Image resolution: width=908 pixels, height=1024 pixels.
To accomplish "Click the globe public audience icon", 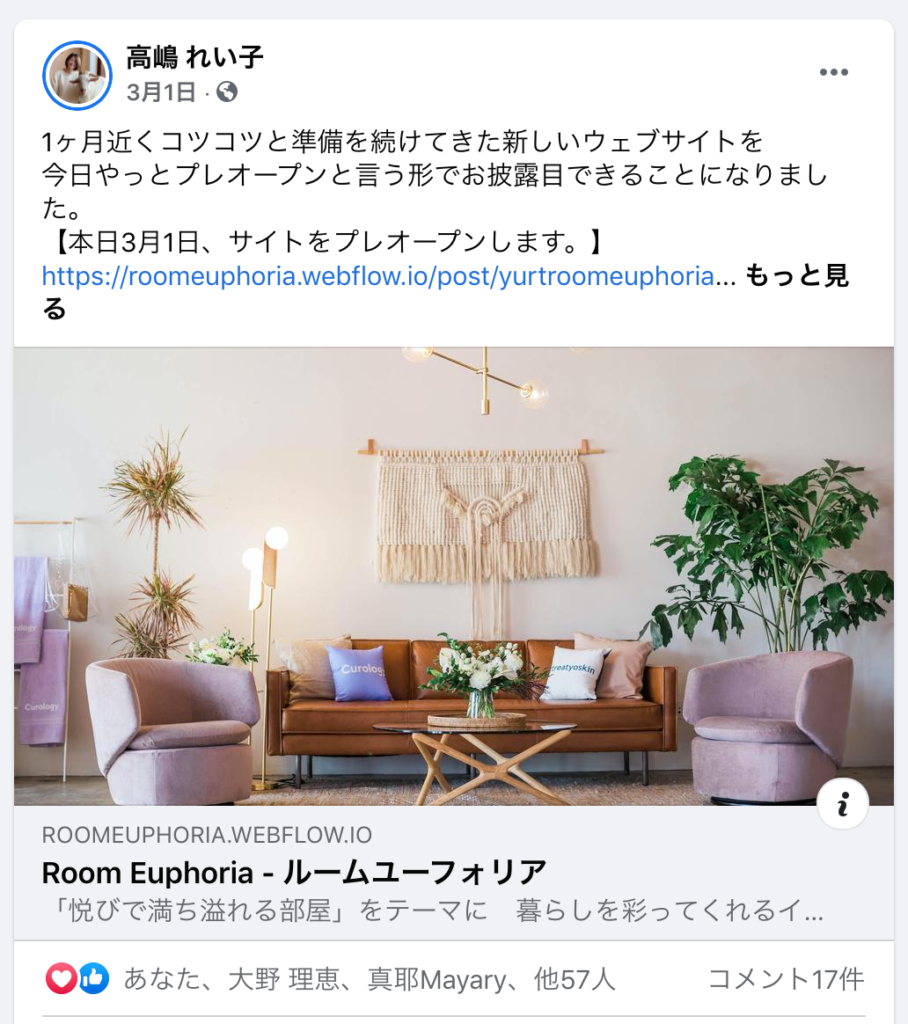I will (227, 92).
